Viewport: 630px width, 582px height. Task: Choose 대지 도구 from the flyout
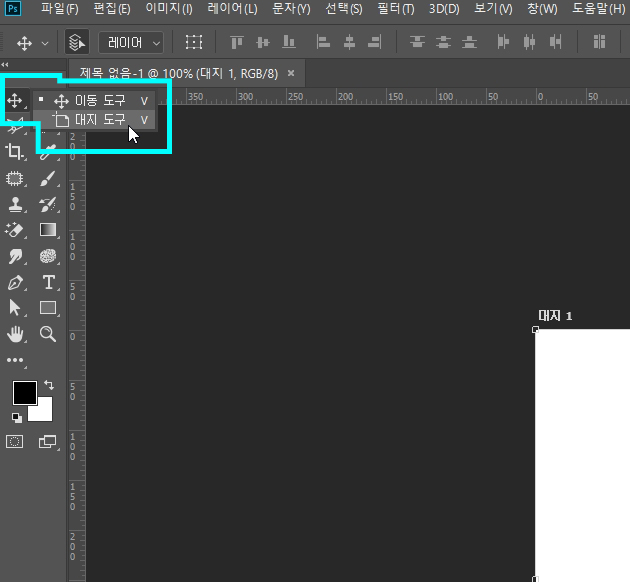[94, 120]
